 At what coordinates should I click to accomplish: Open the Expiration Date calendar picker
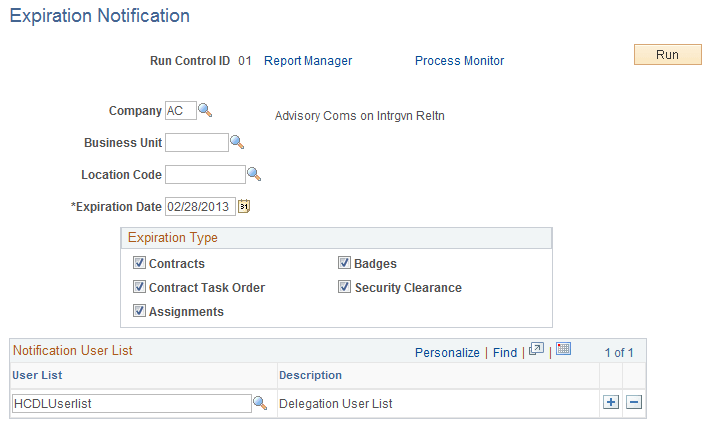[x=243, y=207]
